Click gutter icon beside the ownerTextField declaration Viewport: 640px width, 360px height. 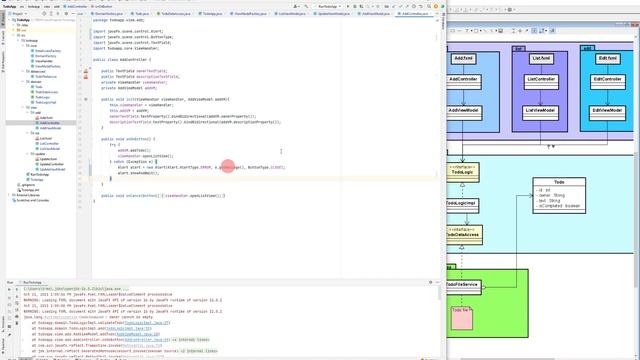[86, 71]
